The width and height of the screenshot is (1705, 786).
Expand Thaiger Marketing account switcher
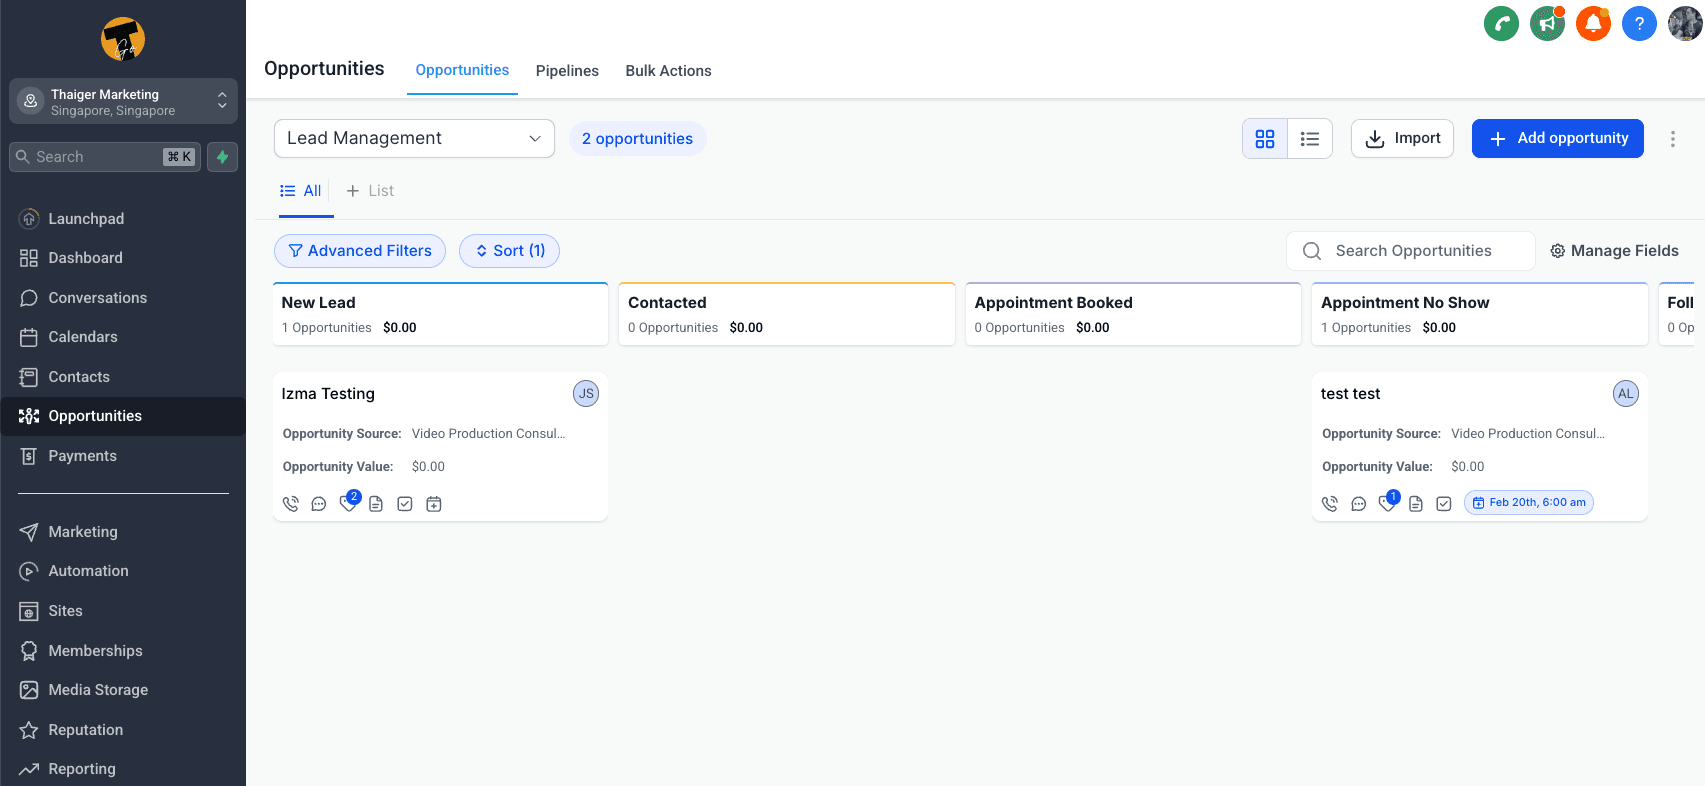click(x=123, y=102)
